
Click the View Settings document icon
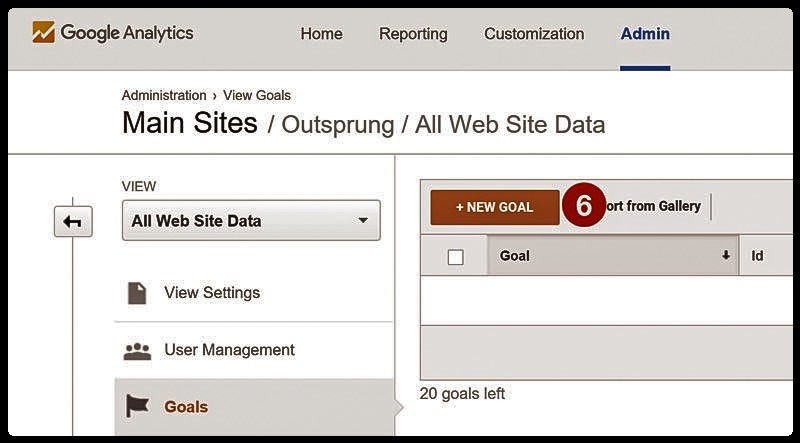(x=137, y=293)
